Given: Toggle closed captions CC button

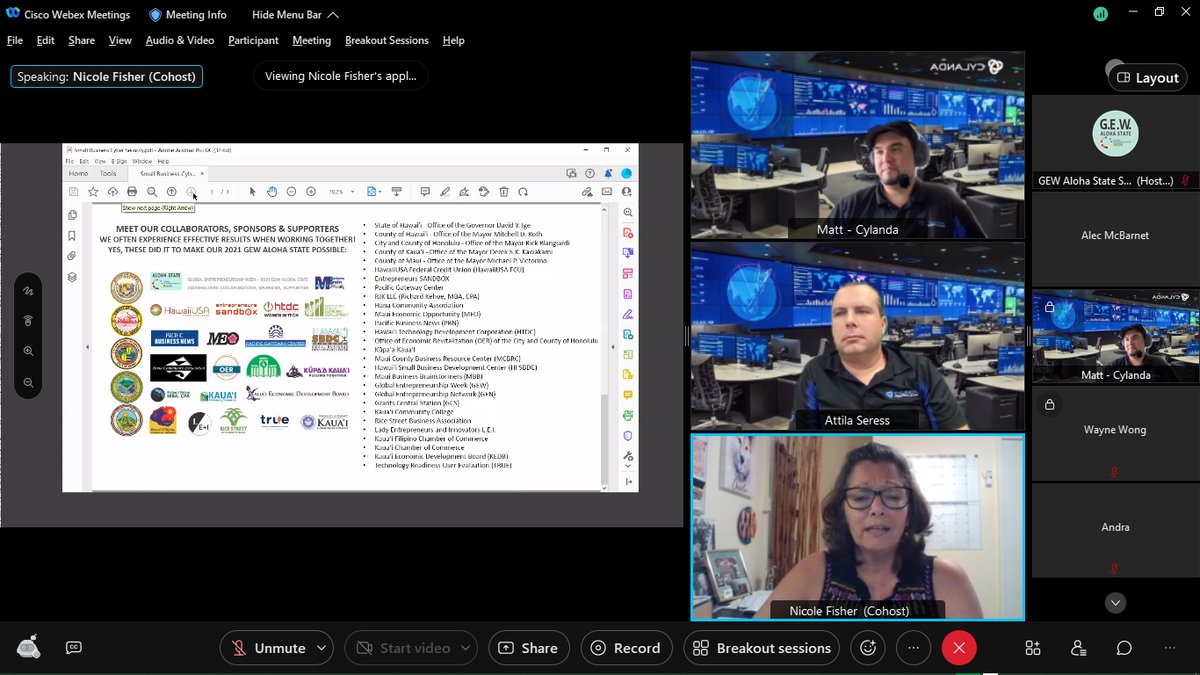Looking at the screenshot, I should click(73, 648).
